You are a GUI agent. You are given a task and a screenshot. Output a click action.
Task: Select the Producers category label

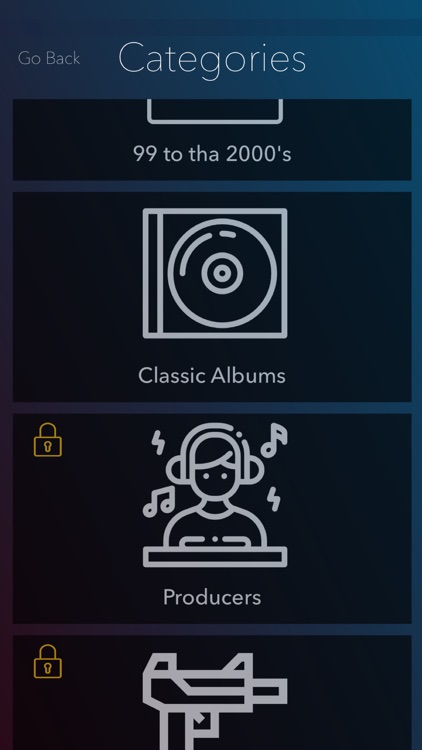click(x=212, y=597)
